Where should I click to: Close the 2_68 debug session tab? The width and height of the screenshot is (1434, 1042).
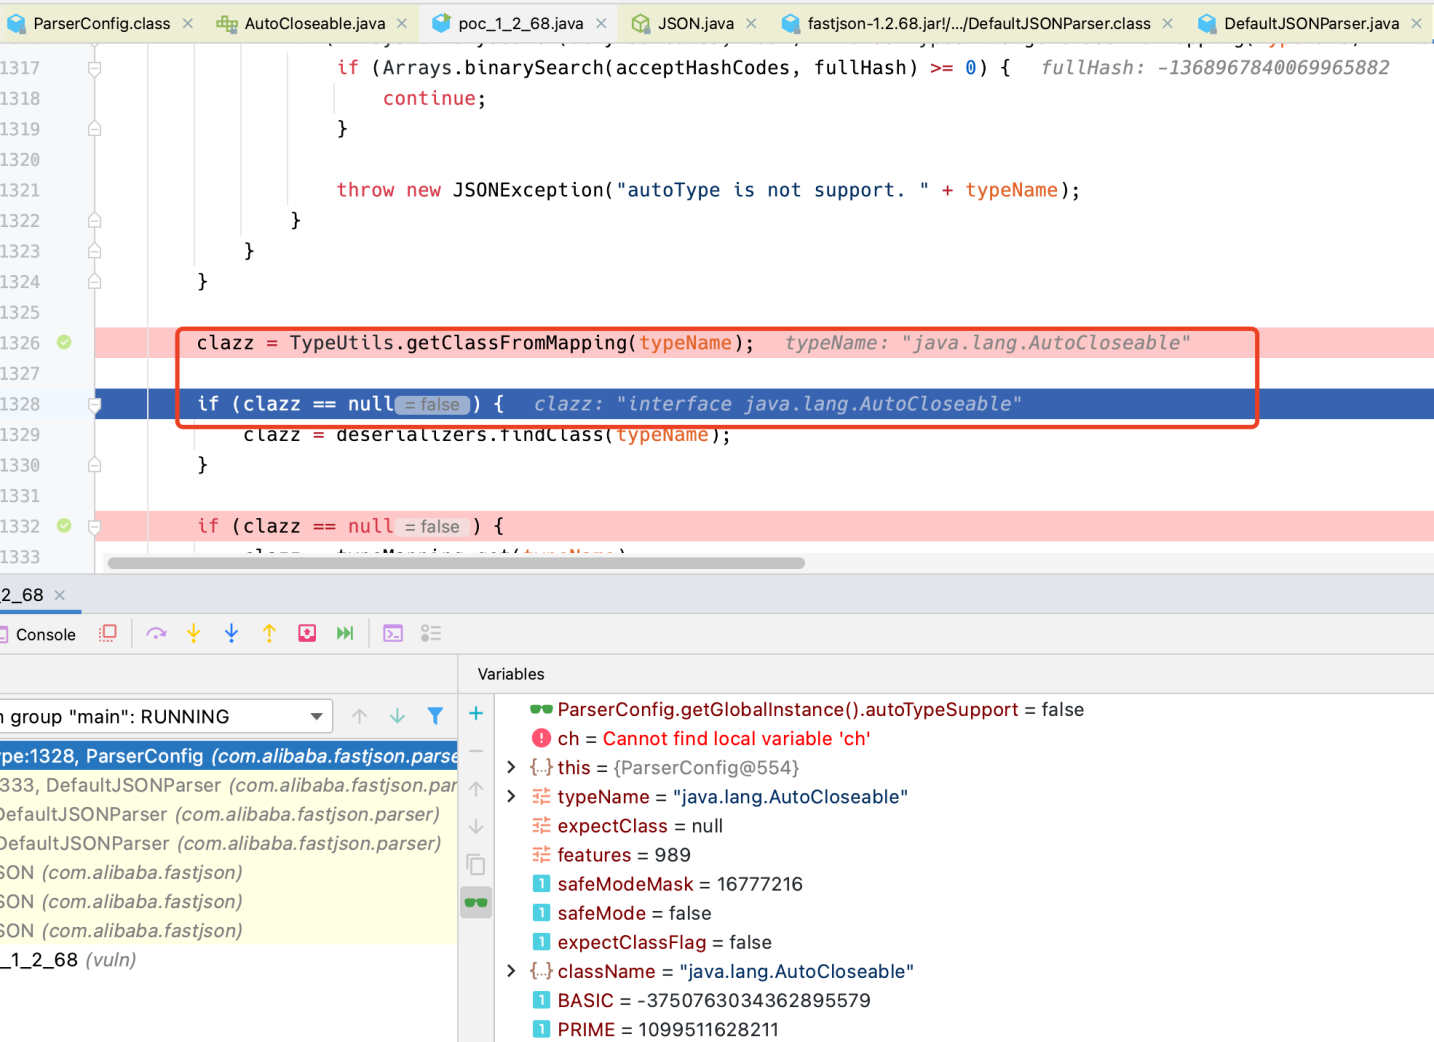tap(60, 595)
